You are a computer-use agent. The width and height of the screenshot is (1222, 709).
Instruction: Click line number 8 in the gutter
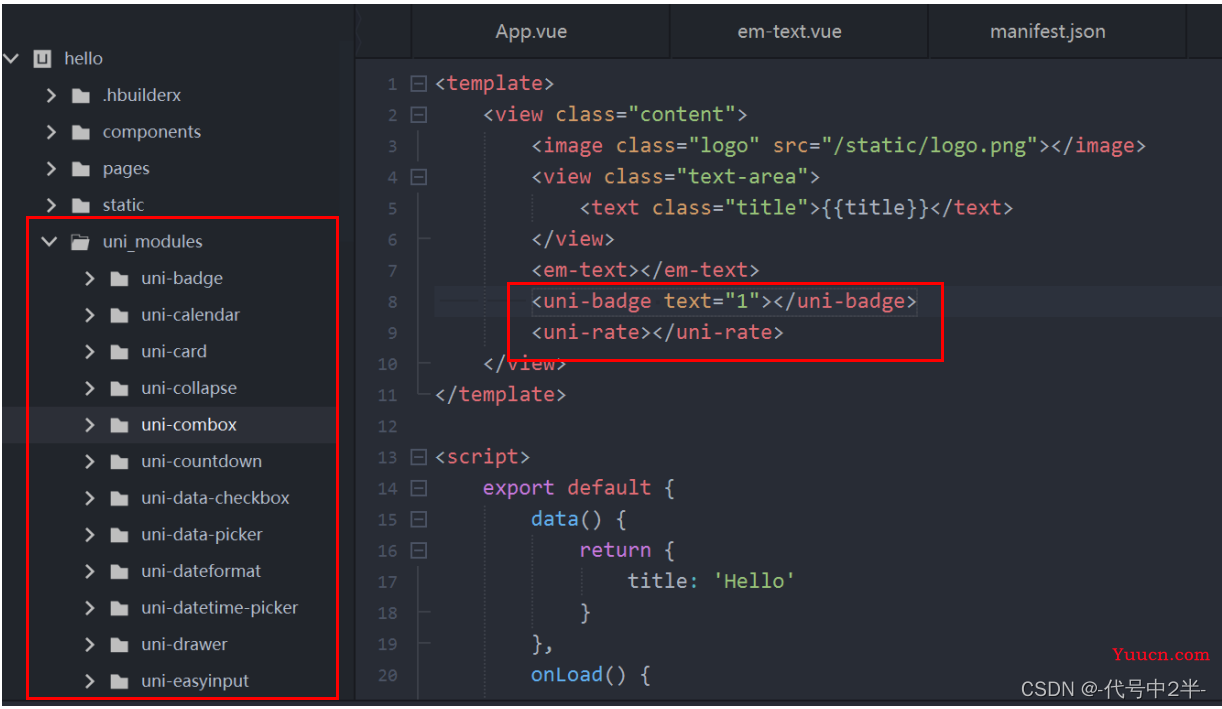tap(392, 302)
